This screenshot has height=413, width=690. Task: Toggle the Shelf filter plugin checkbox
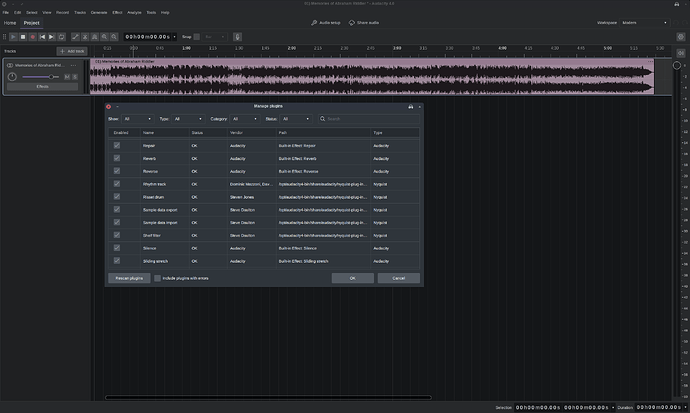point(117,235)
